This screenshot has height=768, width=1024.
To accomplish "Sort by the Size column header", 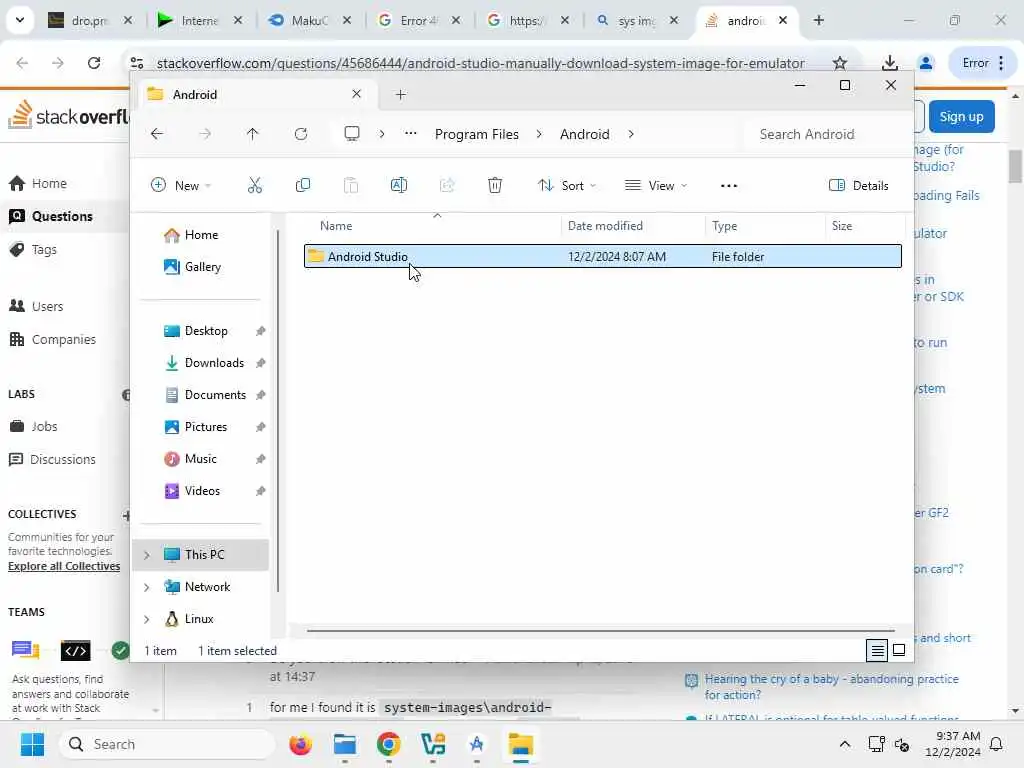I will pos(842,226).
